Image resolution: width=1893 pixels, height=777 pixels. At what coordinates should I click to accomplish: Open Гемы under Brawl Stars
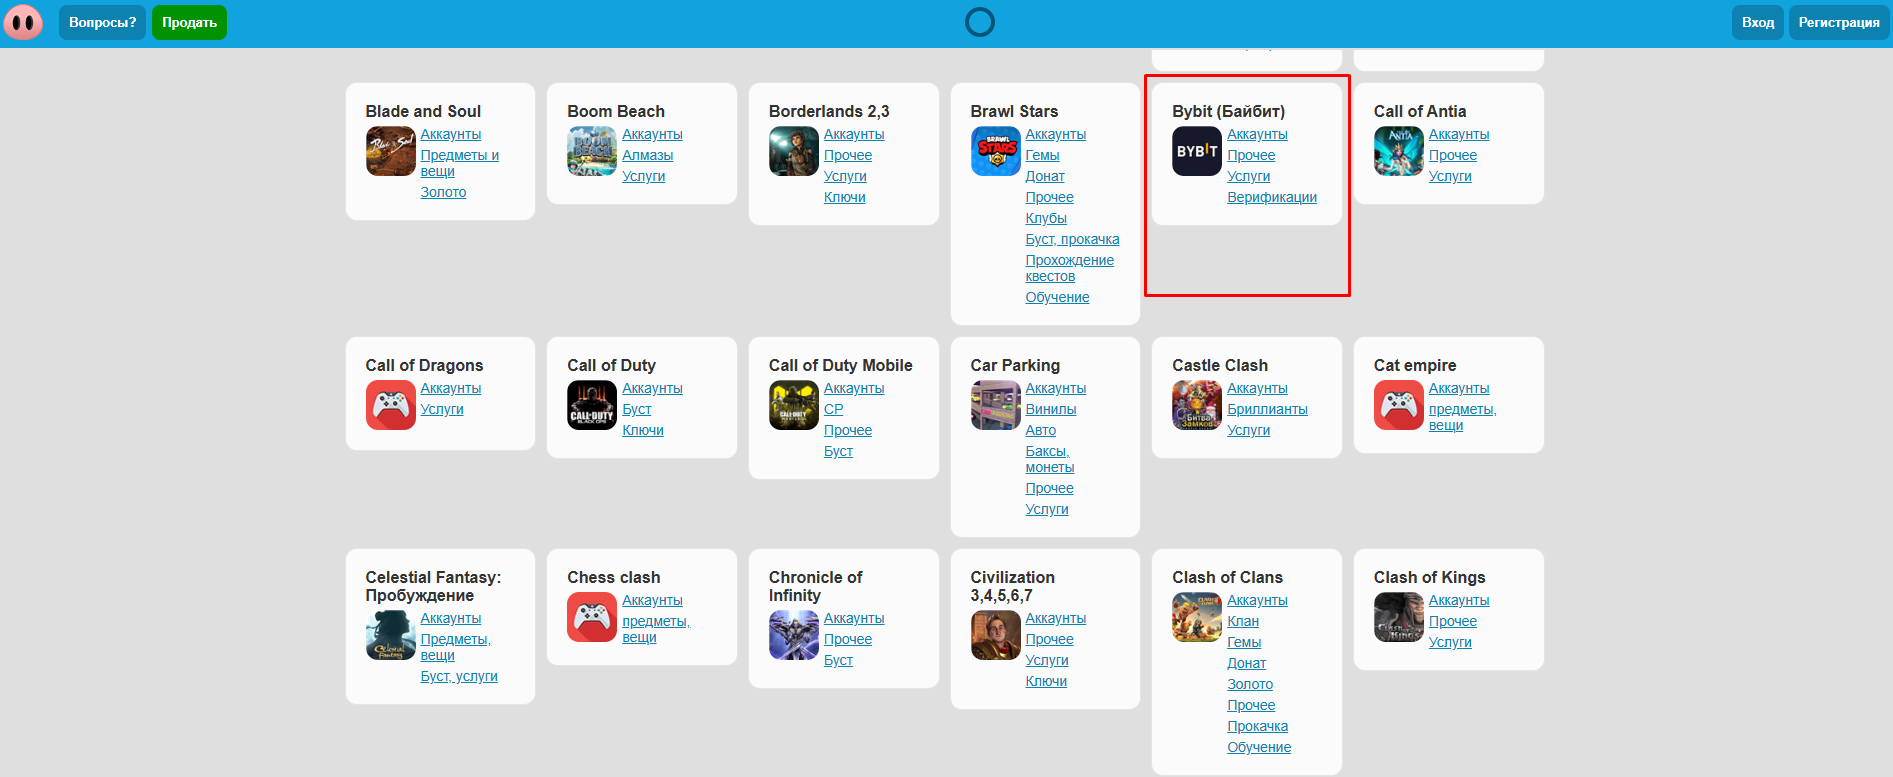click(x=1042, y=155)
